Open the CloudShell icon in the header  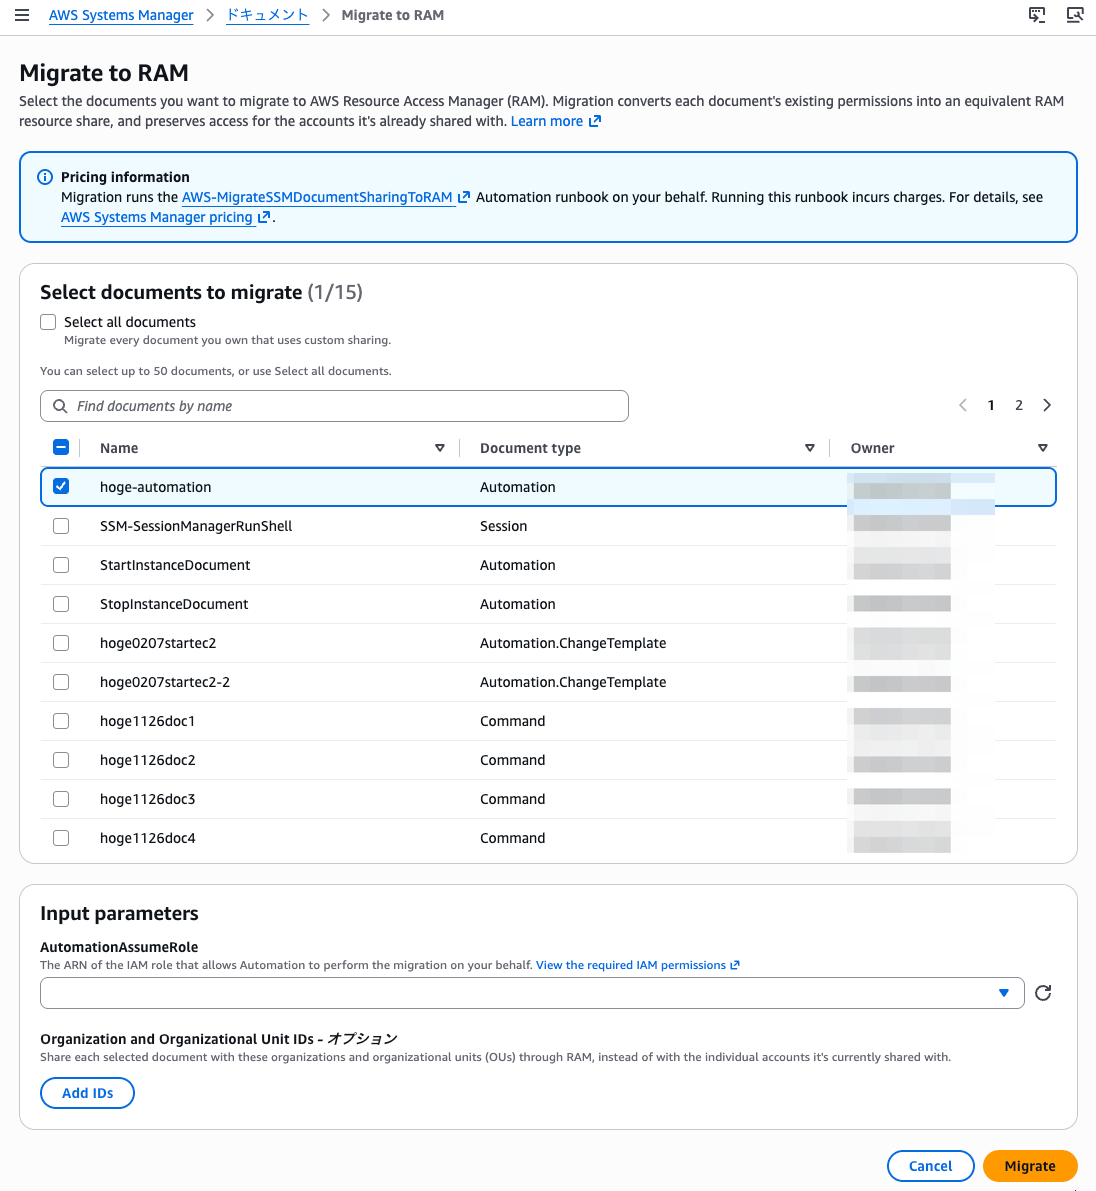pyautogui.click(x=1037, y=15)
